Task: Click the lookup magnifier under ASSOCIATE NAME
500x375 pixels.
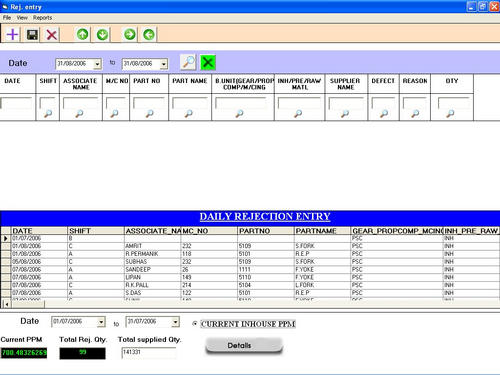Action: pyautogui.click(x=79, y=114)
